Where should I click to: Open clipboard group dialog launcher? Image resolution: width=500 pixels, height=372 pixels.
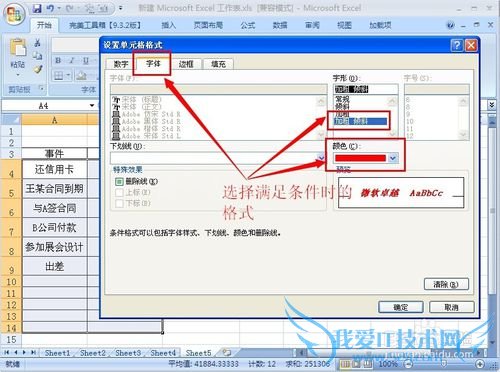pyautogui.click(x=41, y=88)
